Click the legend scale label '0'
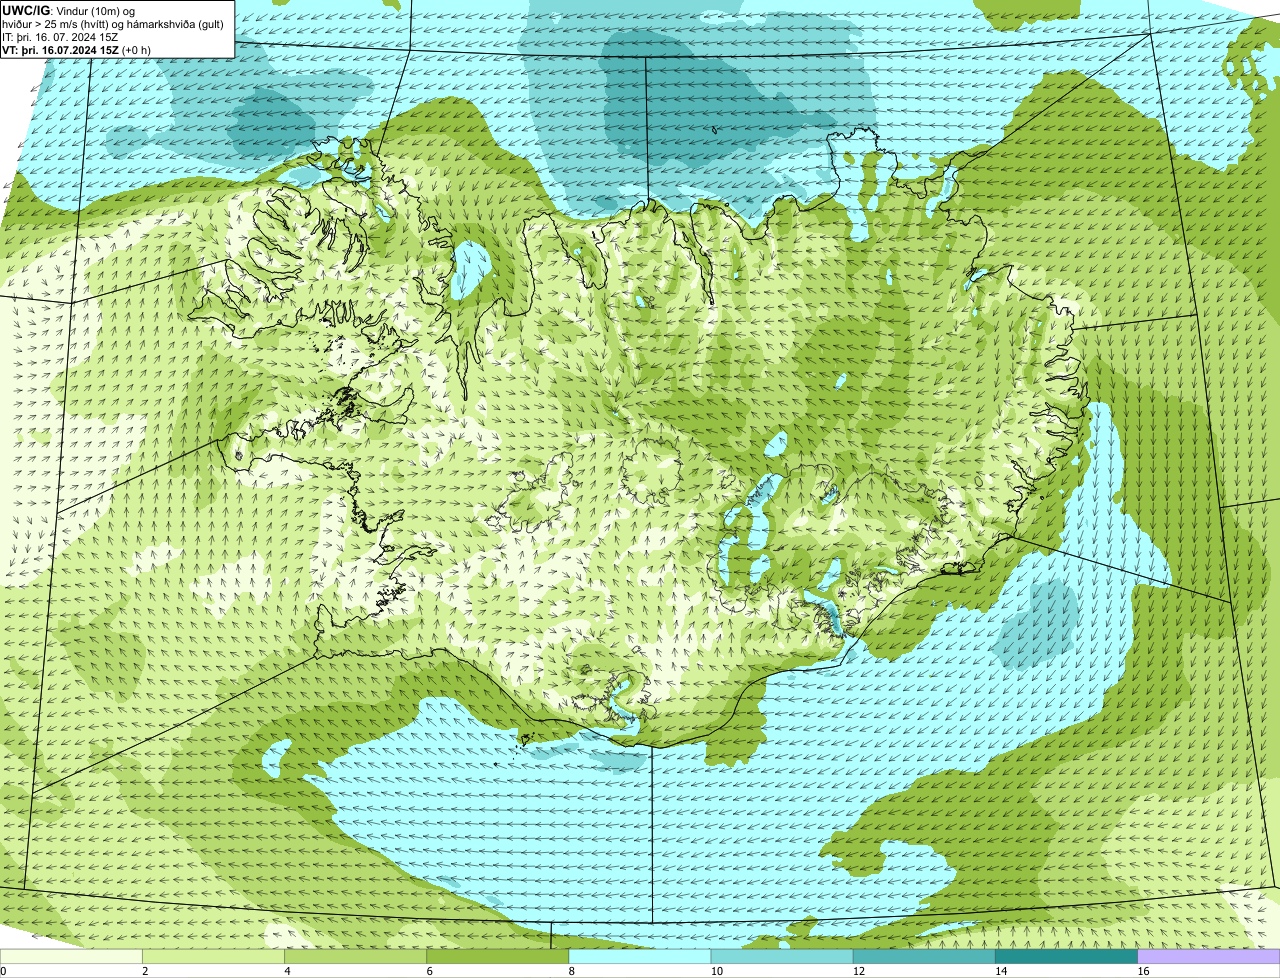This screenshot has height=978, width=1280. click(x=3, y=971)
